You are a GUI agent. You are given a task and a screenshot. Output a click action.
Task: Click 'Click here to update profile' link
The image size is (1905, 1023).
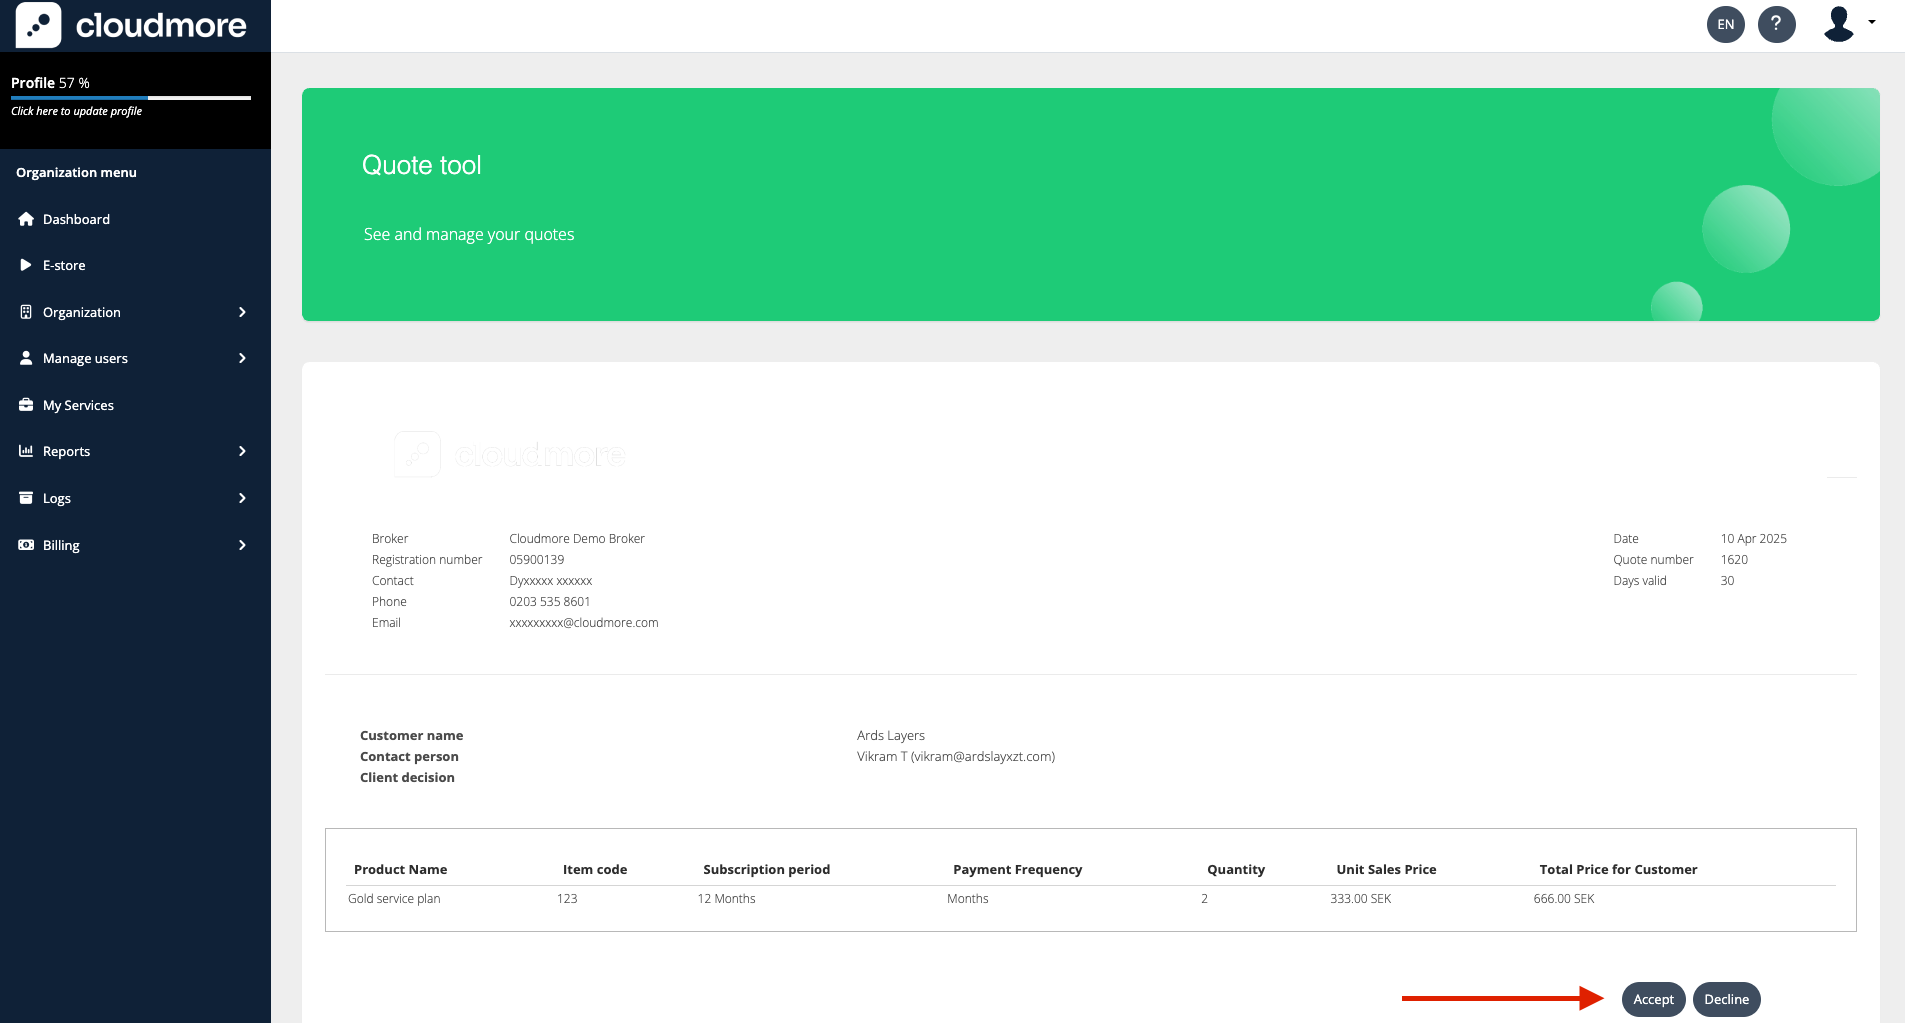[76, 111]
